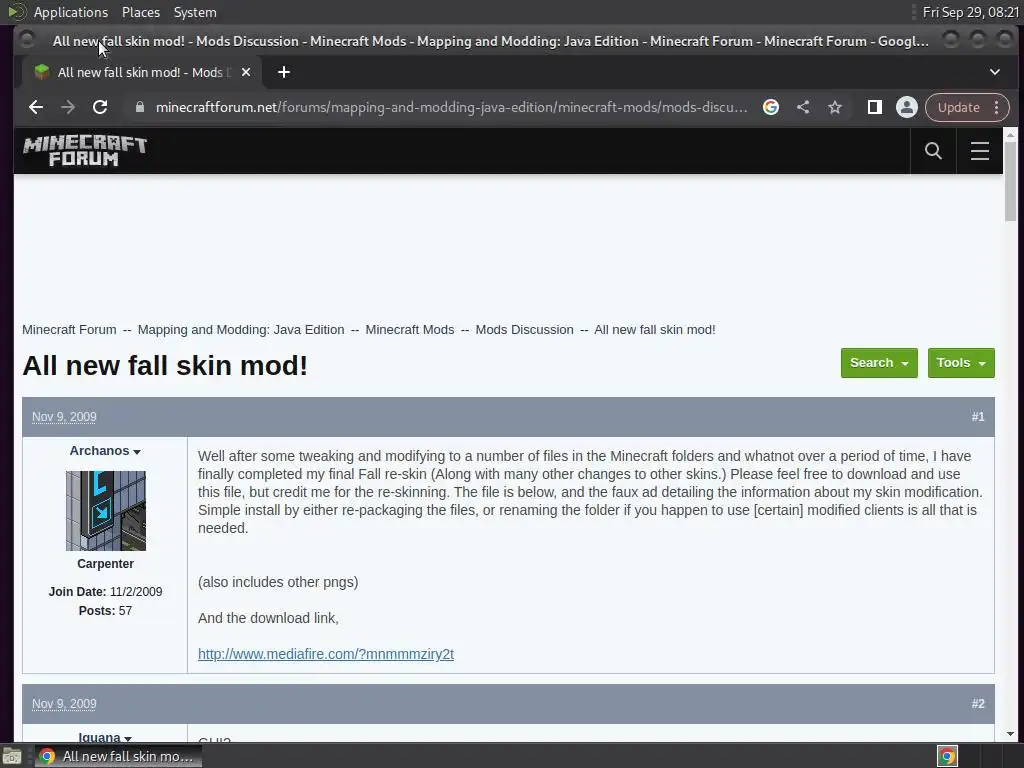The width and height of the screenshot is (1024, 768).
Task: Open a new tab with plus icon
Action: [x=283, y=72]
